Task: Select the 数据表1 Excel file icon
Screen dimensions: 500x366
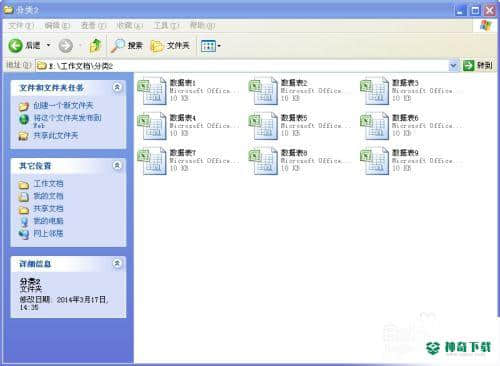Action: point(152,91)
